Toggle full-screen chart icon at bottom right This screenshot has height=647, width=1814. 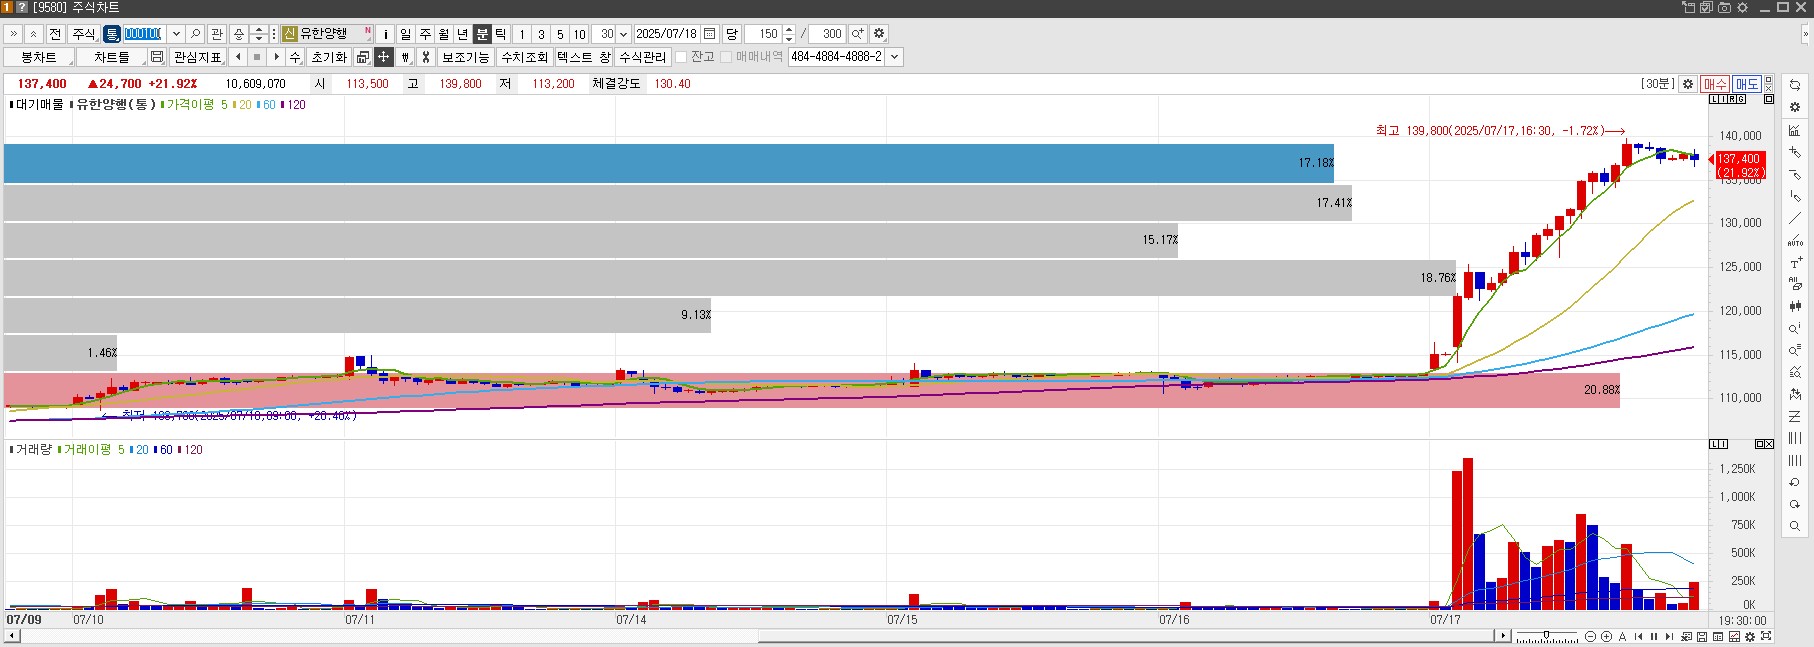1766,637
